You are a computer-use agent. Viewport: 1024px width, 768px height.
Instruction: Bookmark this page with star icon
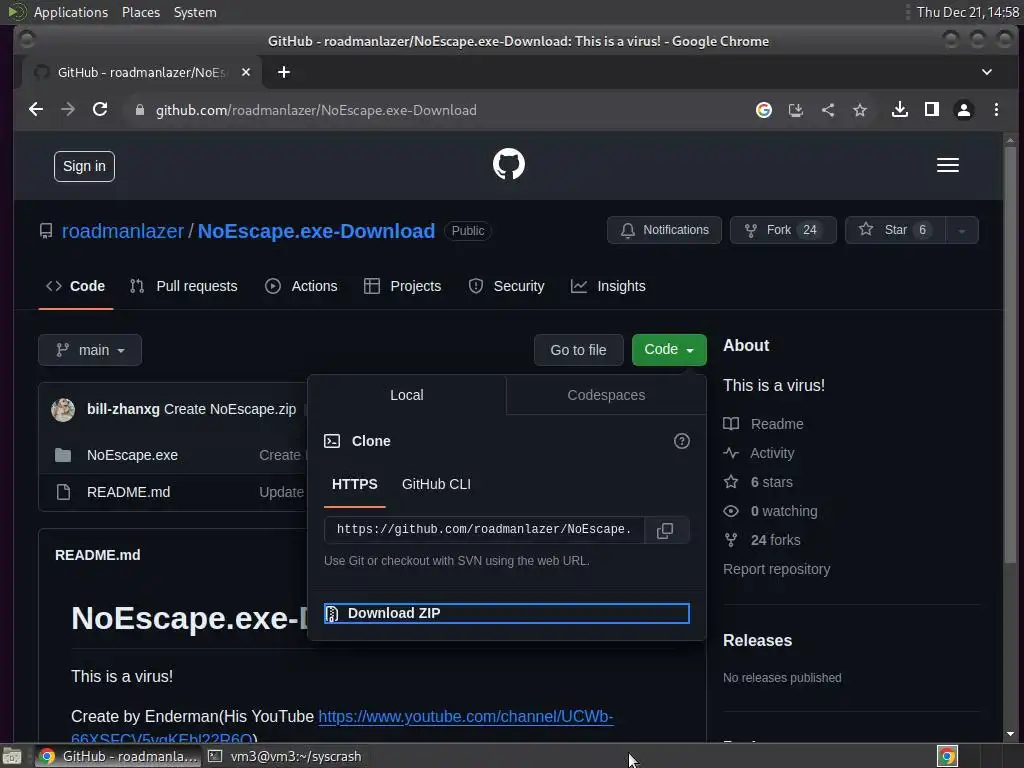pyautogui.click(x=860, y=110)
